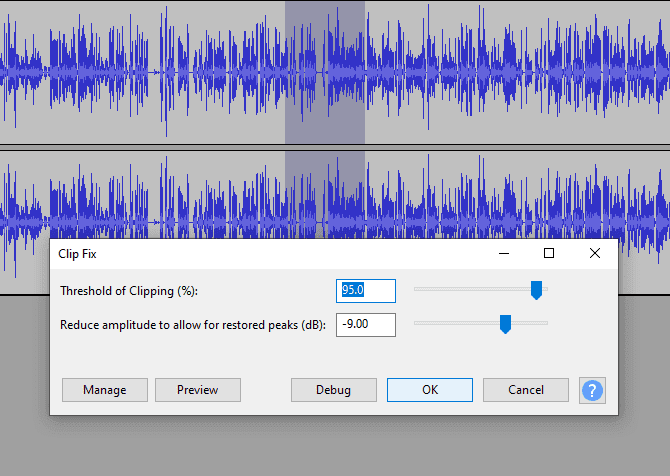The image size is (670, 476).
Task: Click the Manage button
Action: click(105, 390)
